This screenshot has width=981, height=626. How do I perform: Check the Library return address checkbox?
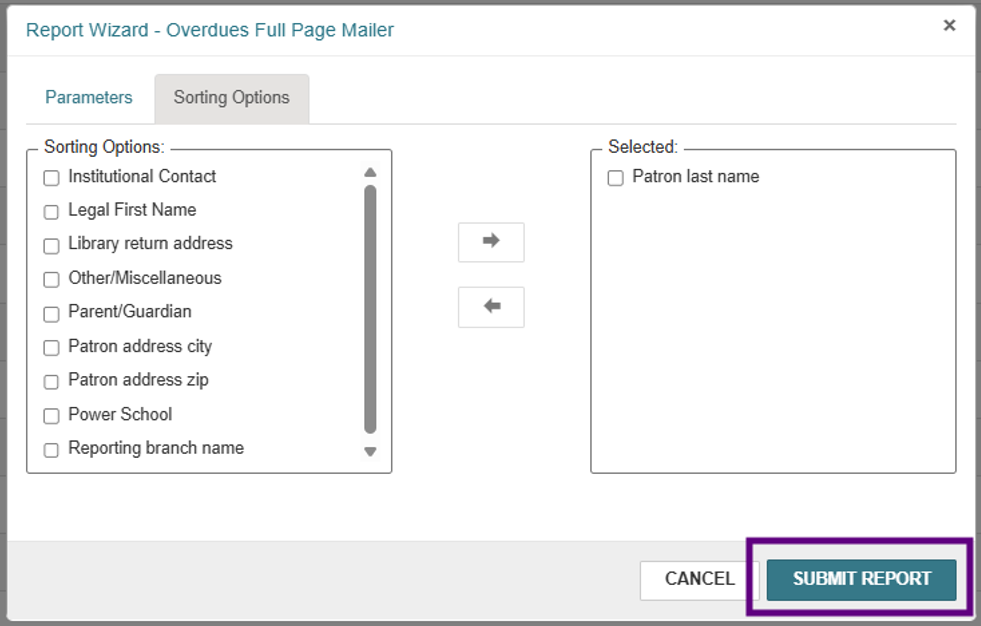tap(51, 246)
